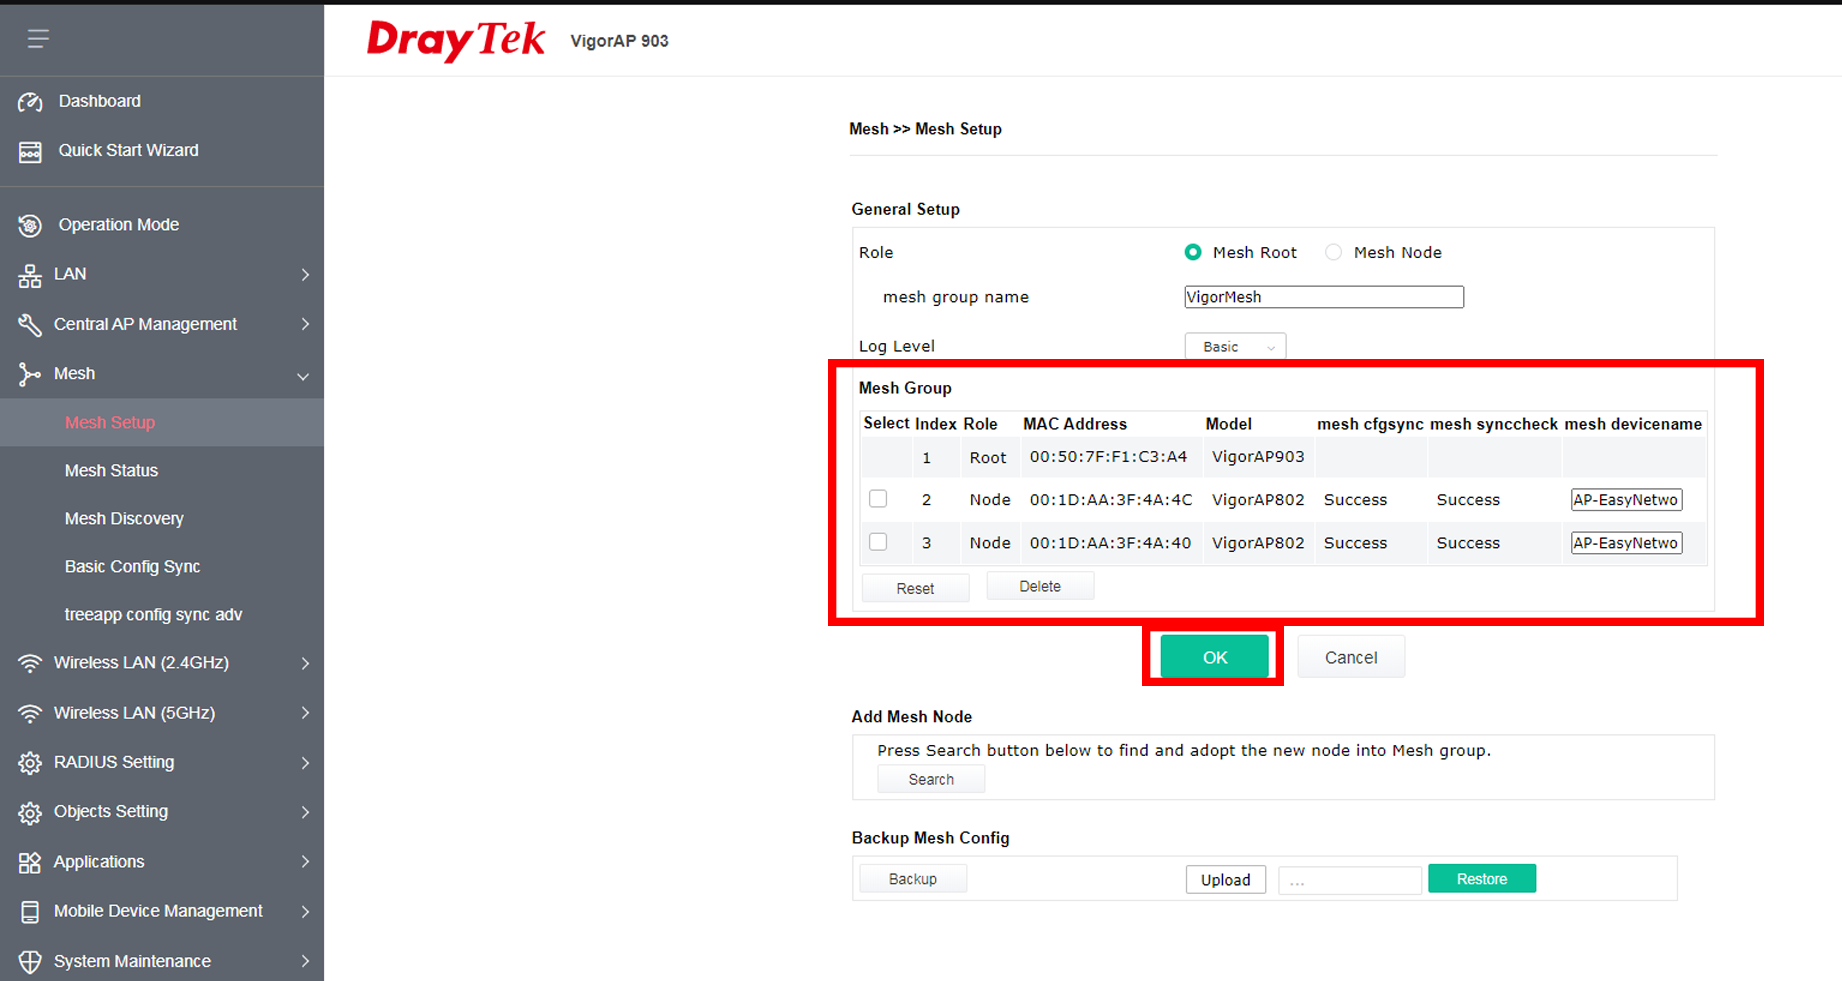1842x981 pixels.
Task: Expand Wireless LAN (5GHz) chevron
Action: point(305,713)
